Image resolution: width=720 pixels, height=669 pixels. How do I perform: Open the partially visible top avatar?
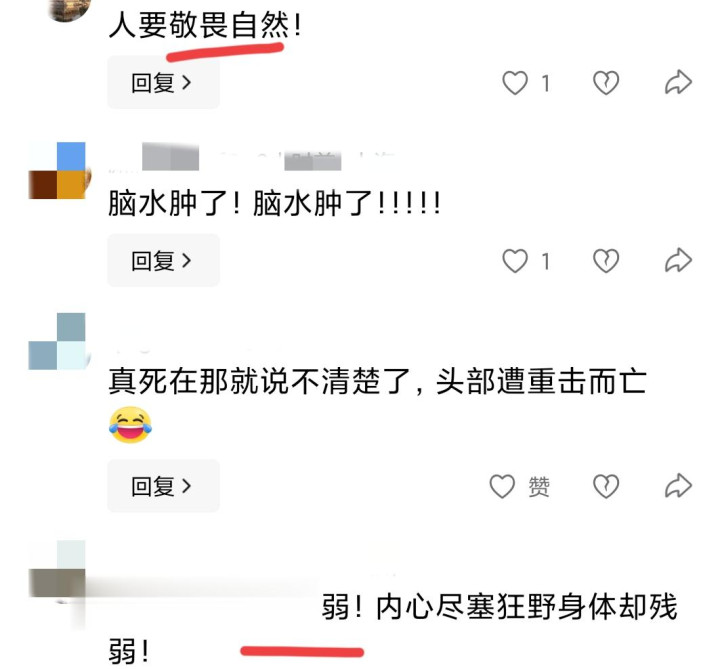tap(69, 9)
